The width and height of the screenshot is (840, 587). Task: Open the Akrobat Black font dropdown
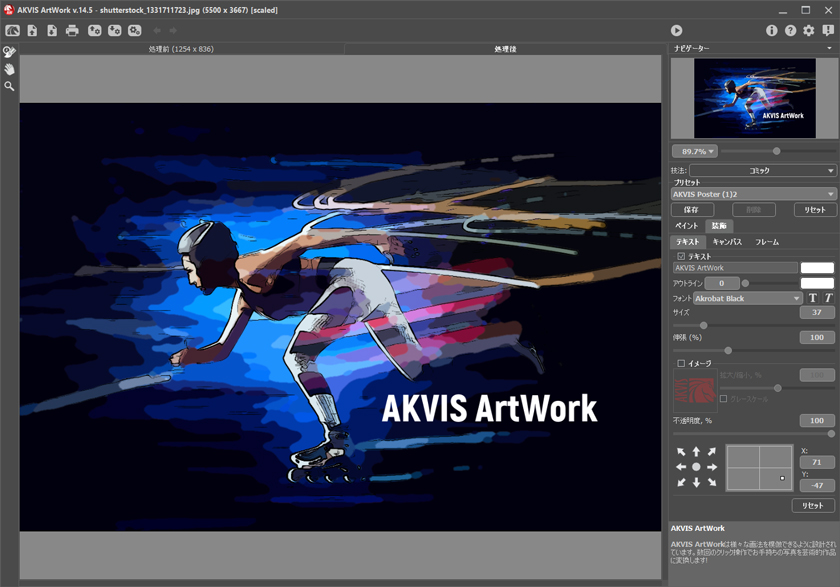(747, 298)
